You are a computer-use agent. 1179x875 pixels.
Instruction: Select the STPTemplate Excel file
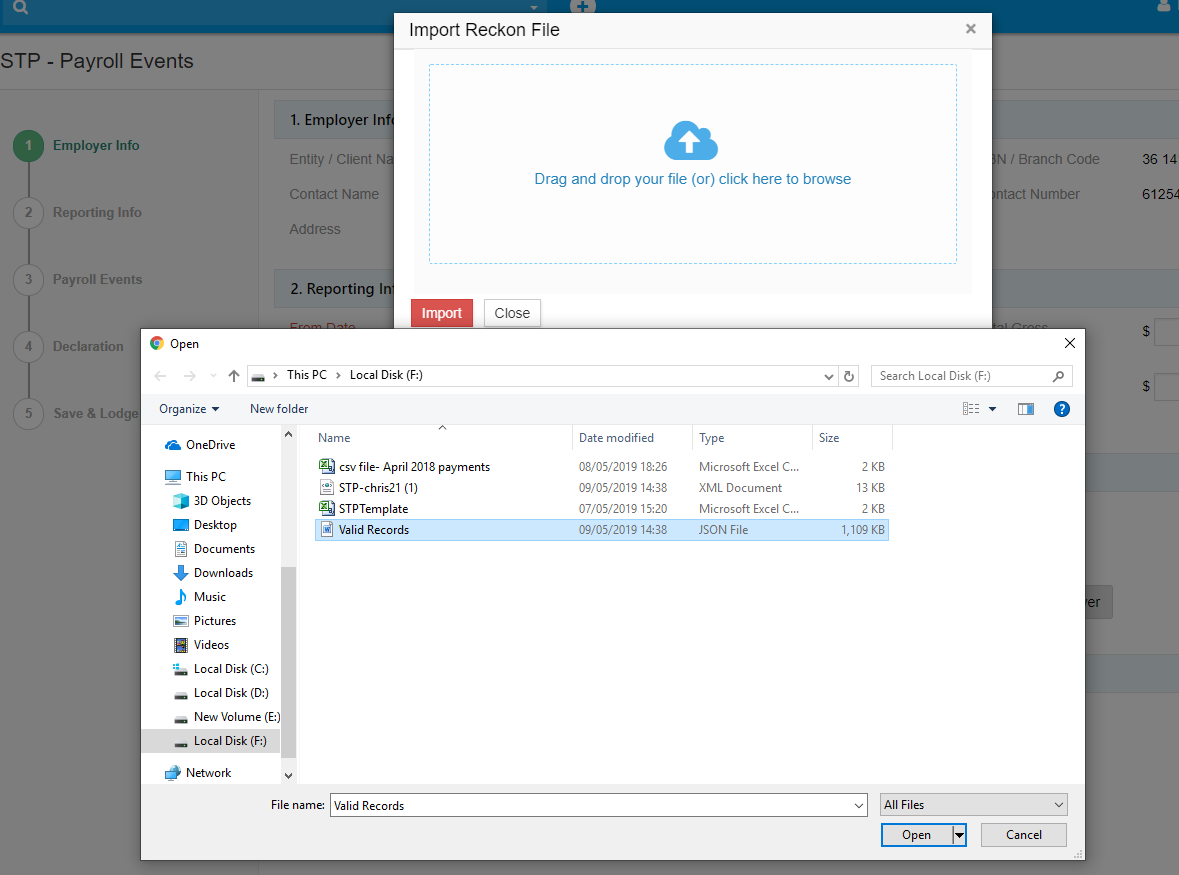(x=373, y=509)
